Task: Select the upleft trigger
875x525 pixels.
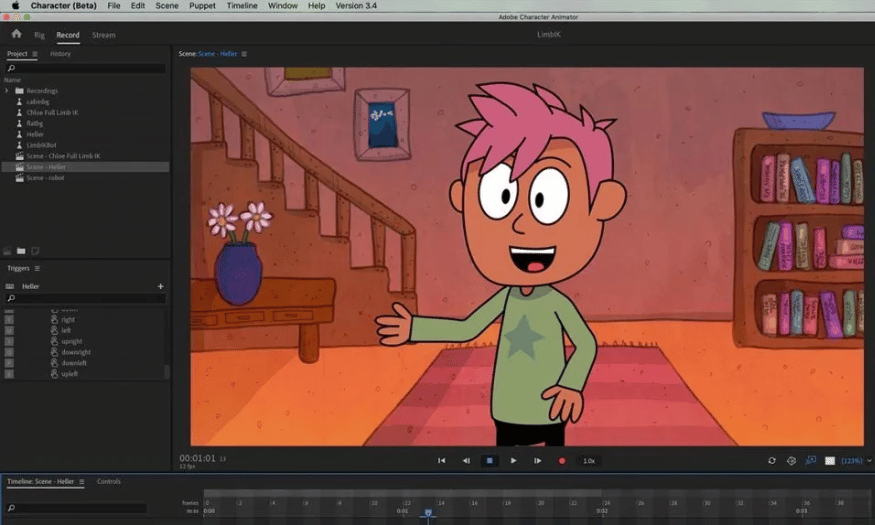Action: click(x=70, y=374)
